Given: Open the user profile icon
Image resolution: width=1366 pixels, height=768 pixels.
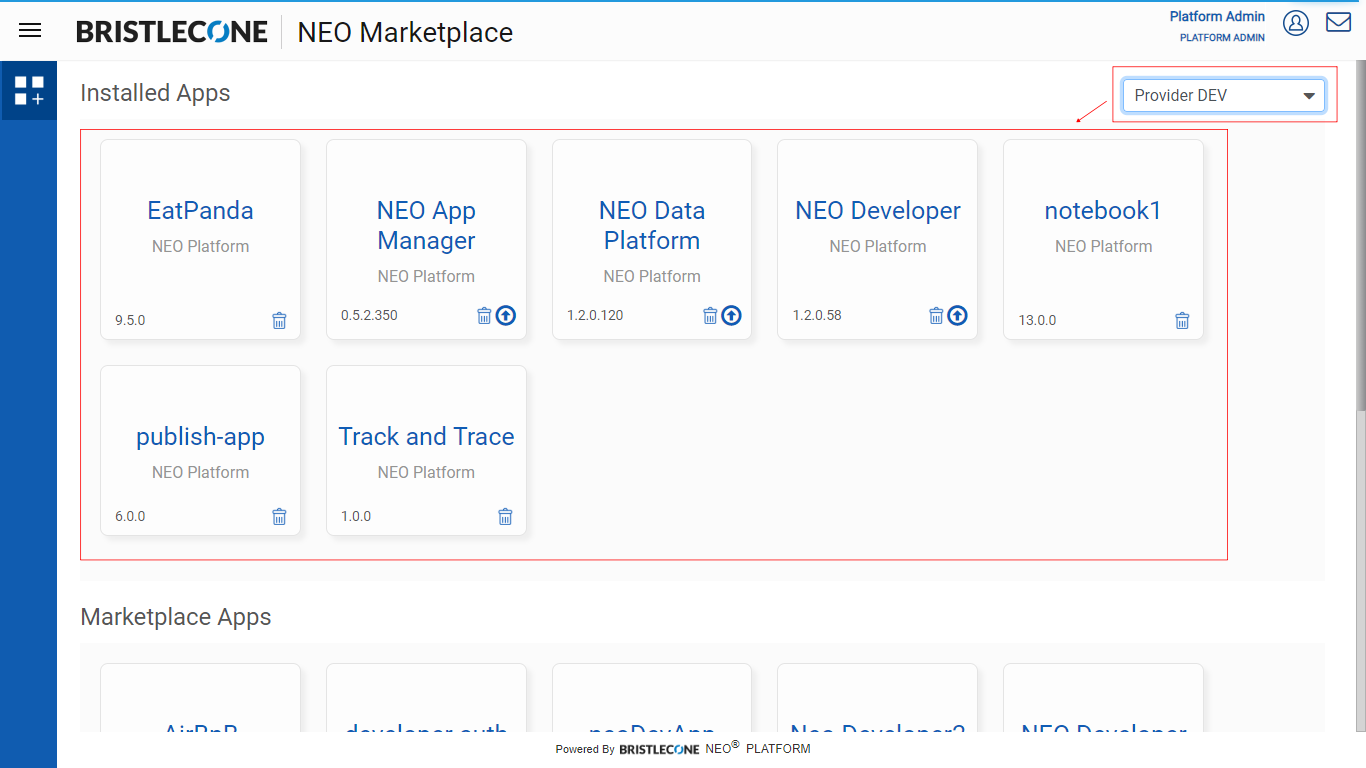Looking at the screenshot, I should 1296,23.
